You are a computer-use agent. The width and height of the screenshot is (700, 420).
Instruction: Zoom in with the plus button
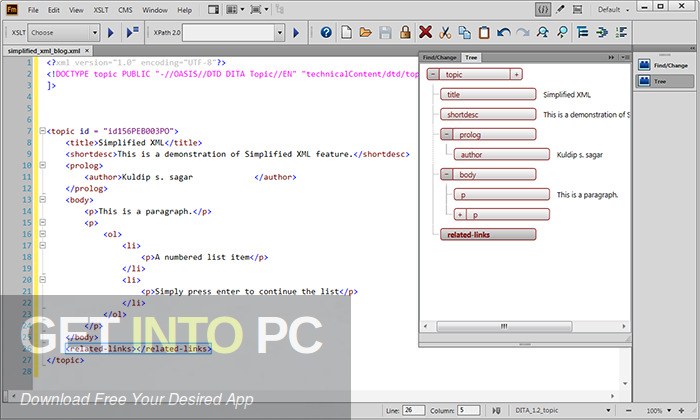(681, 410)
